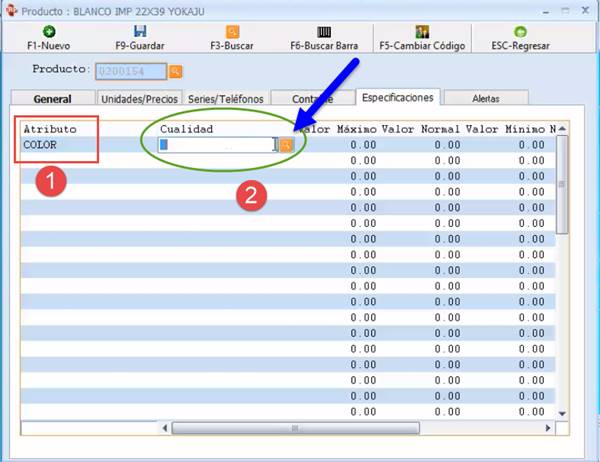Click the Especificaciones tab
This screenshot has height=462, width=600.
397,98
